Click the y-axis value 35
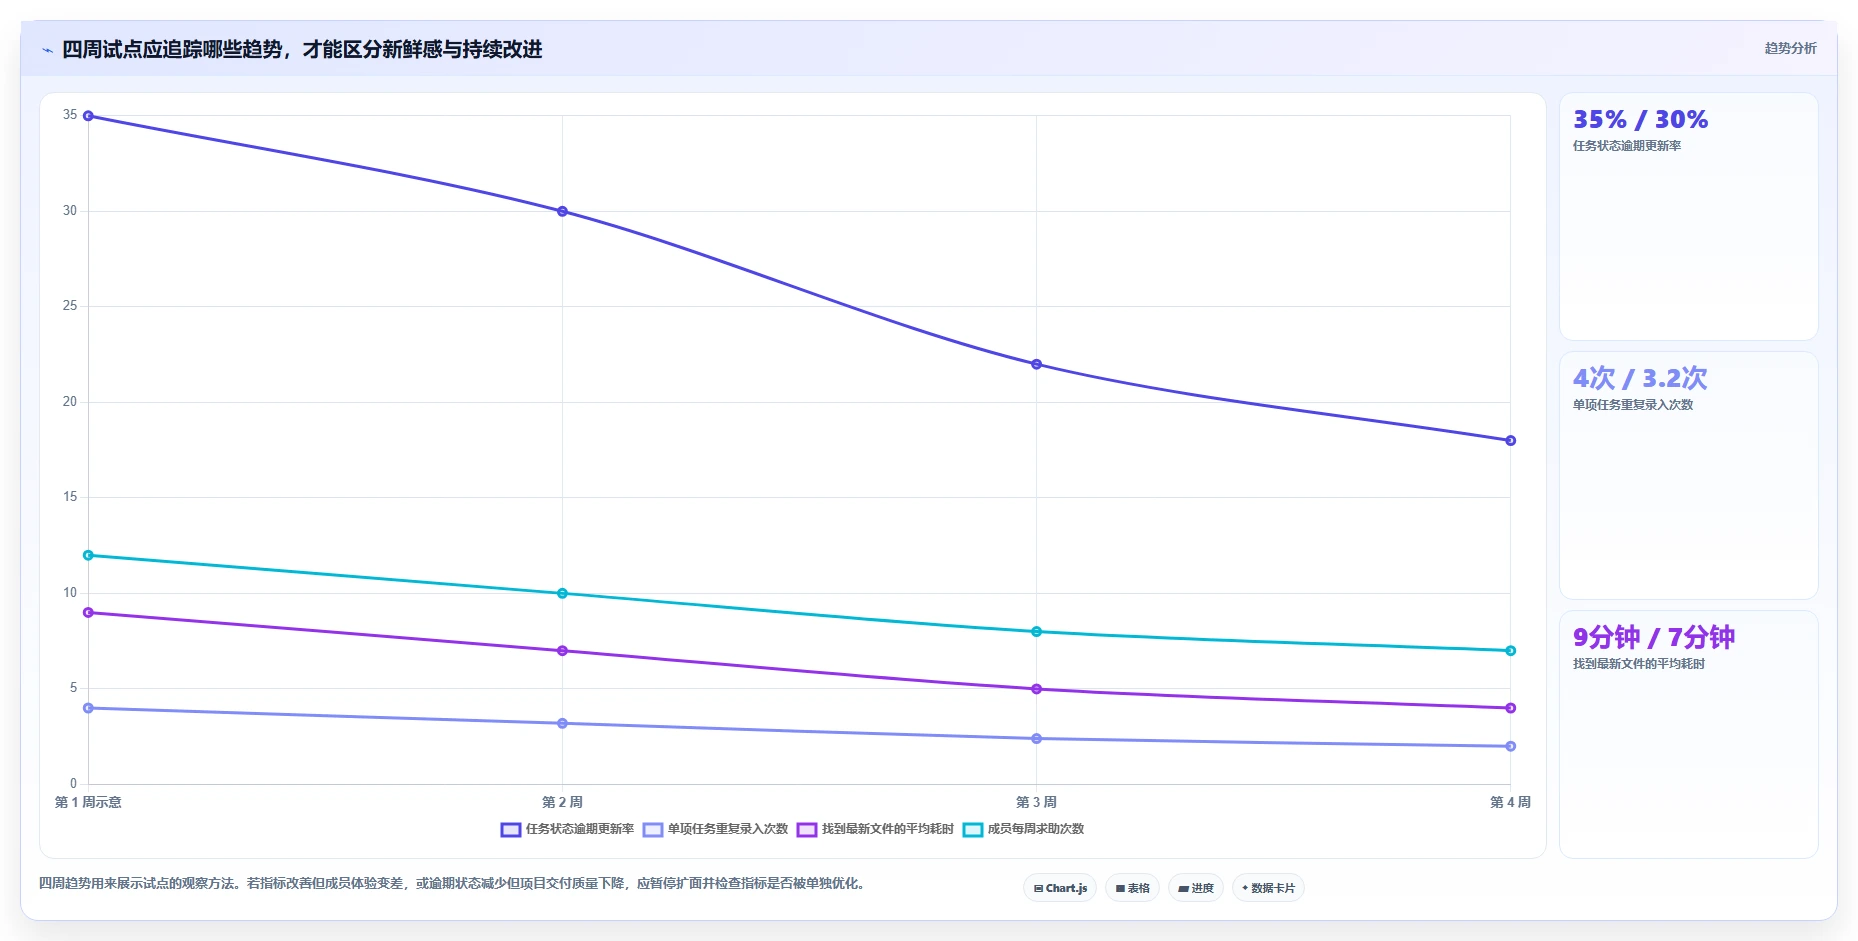Viewport: 1858px width, 941px height. click(x=70, y=115)
